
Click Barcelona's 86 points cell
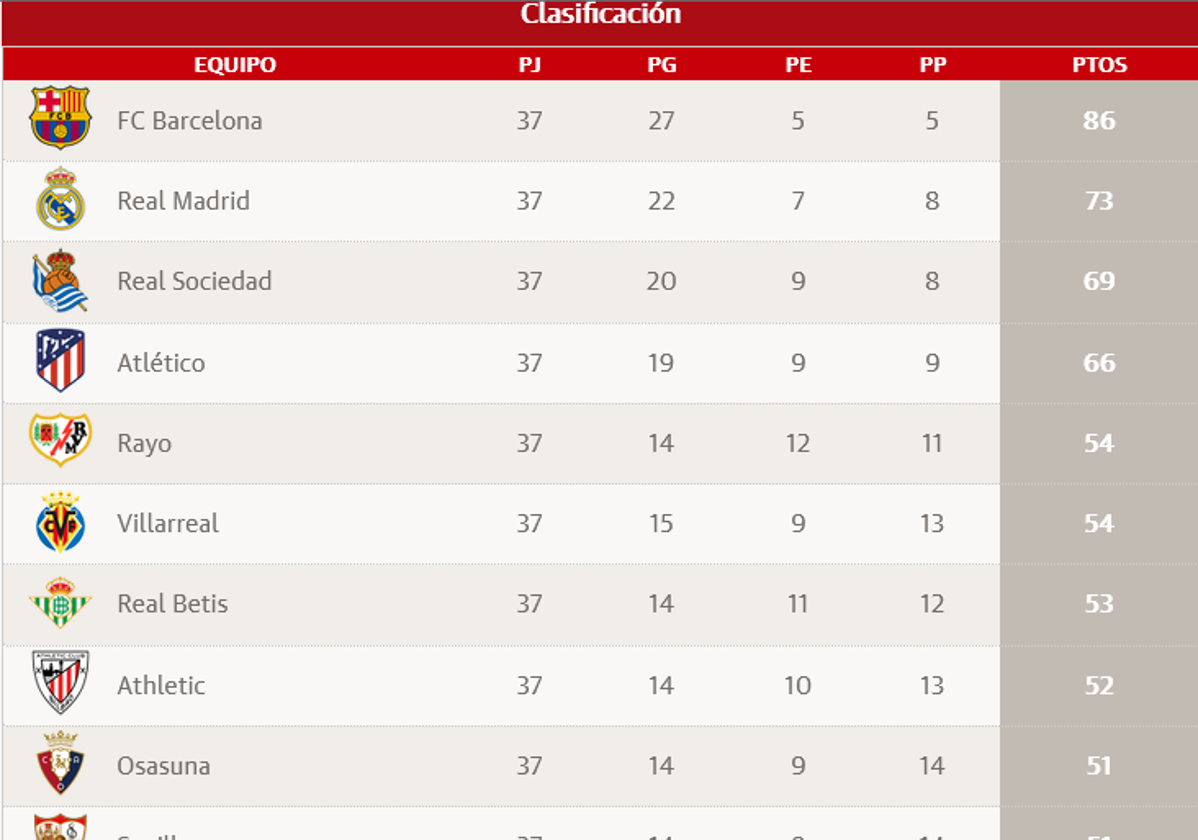pos(1098,121)
